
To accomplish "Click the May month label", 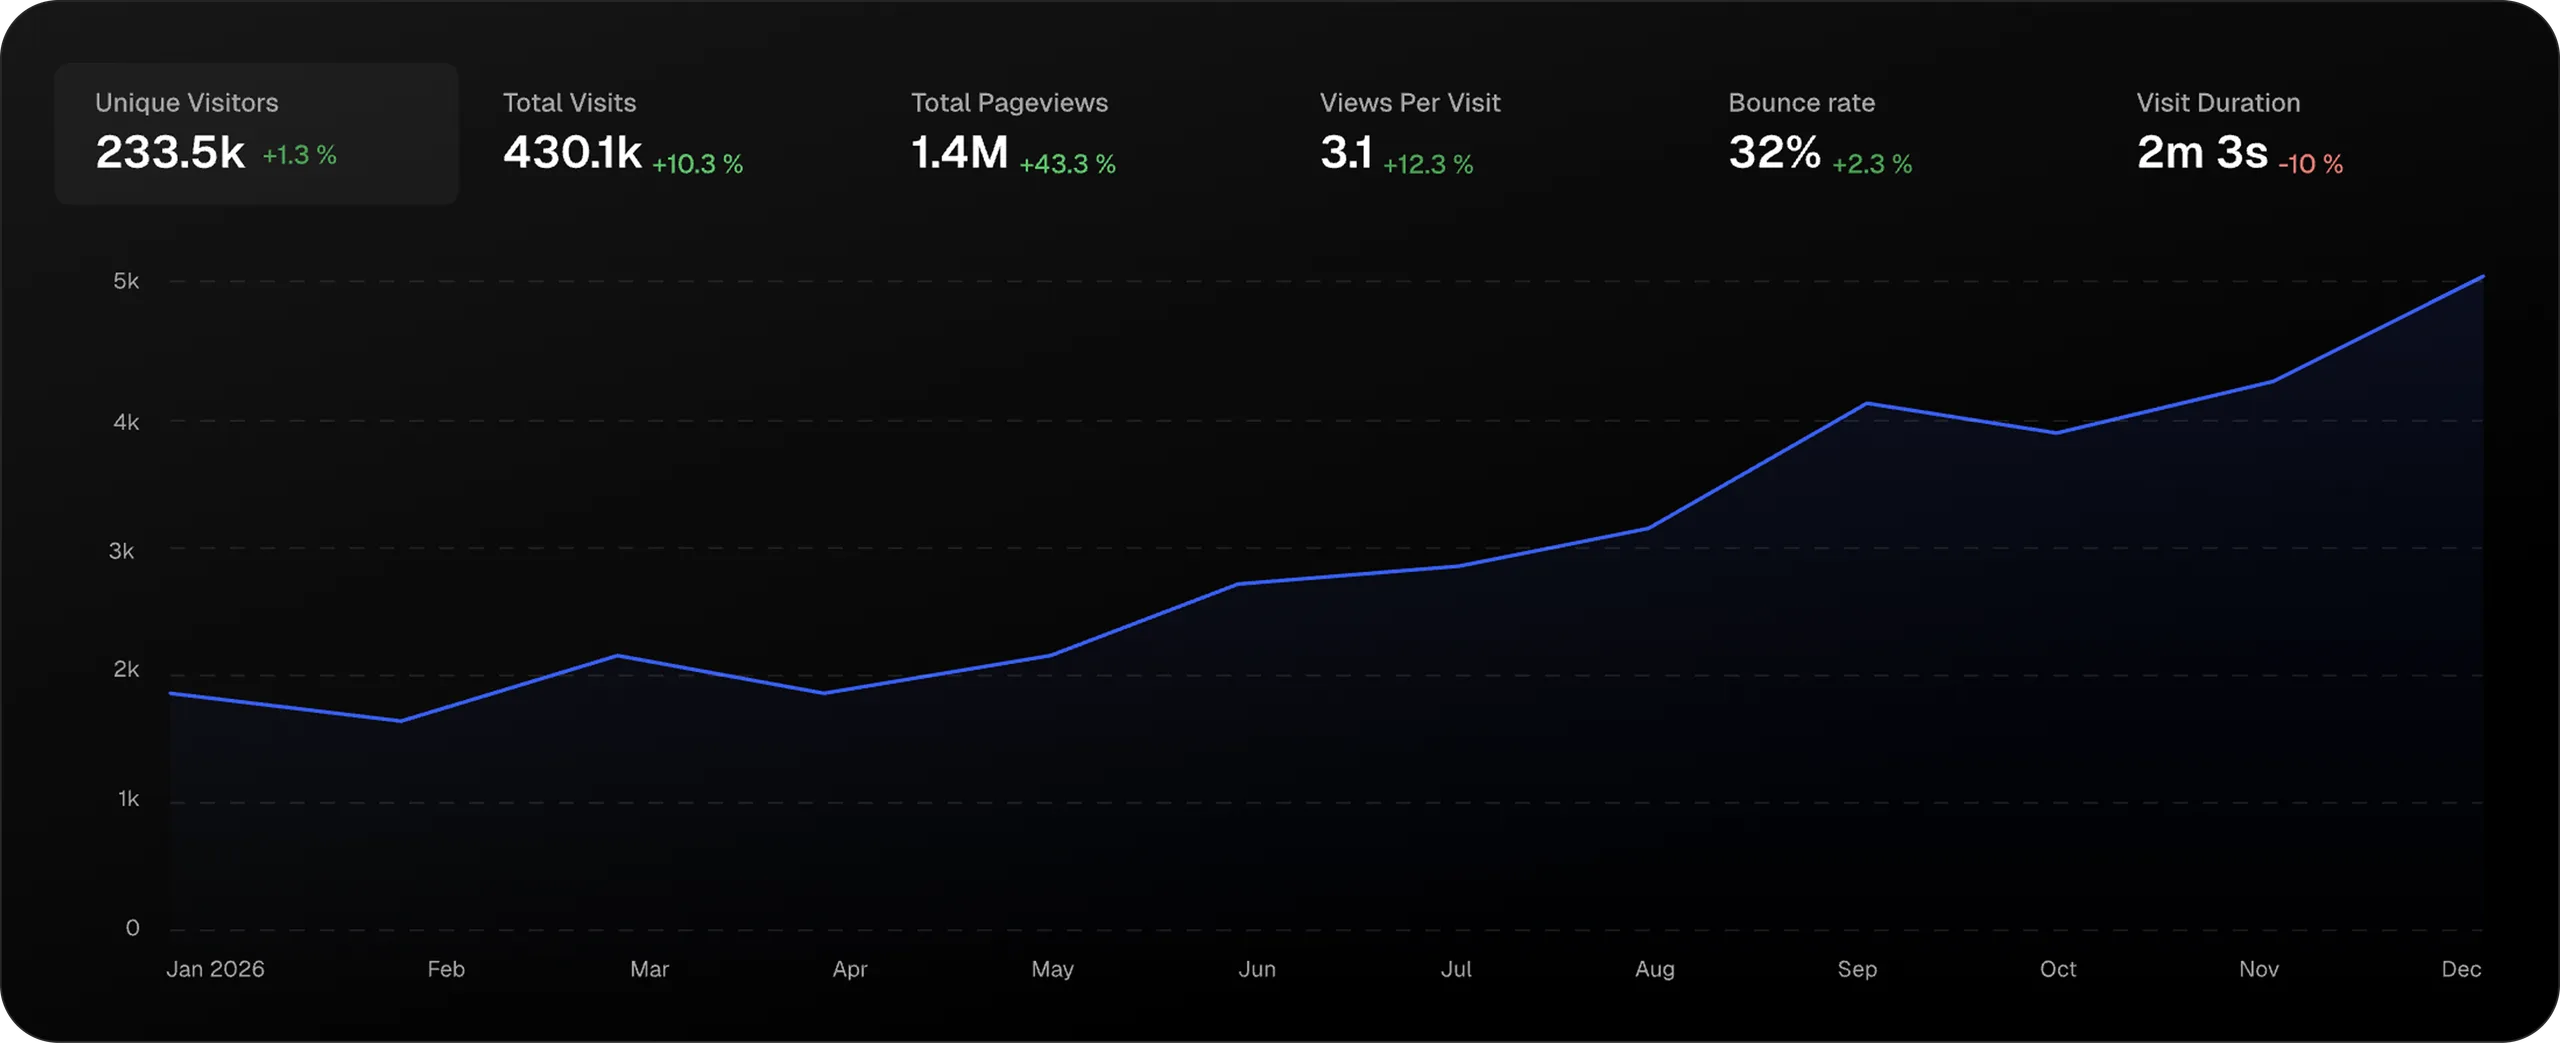I will click(1053, 970).
